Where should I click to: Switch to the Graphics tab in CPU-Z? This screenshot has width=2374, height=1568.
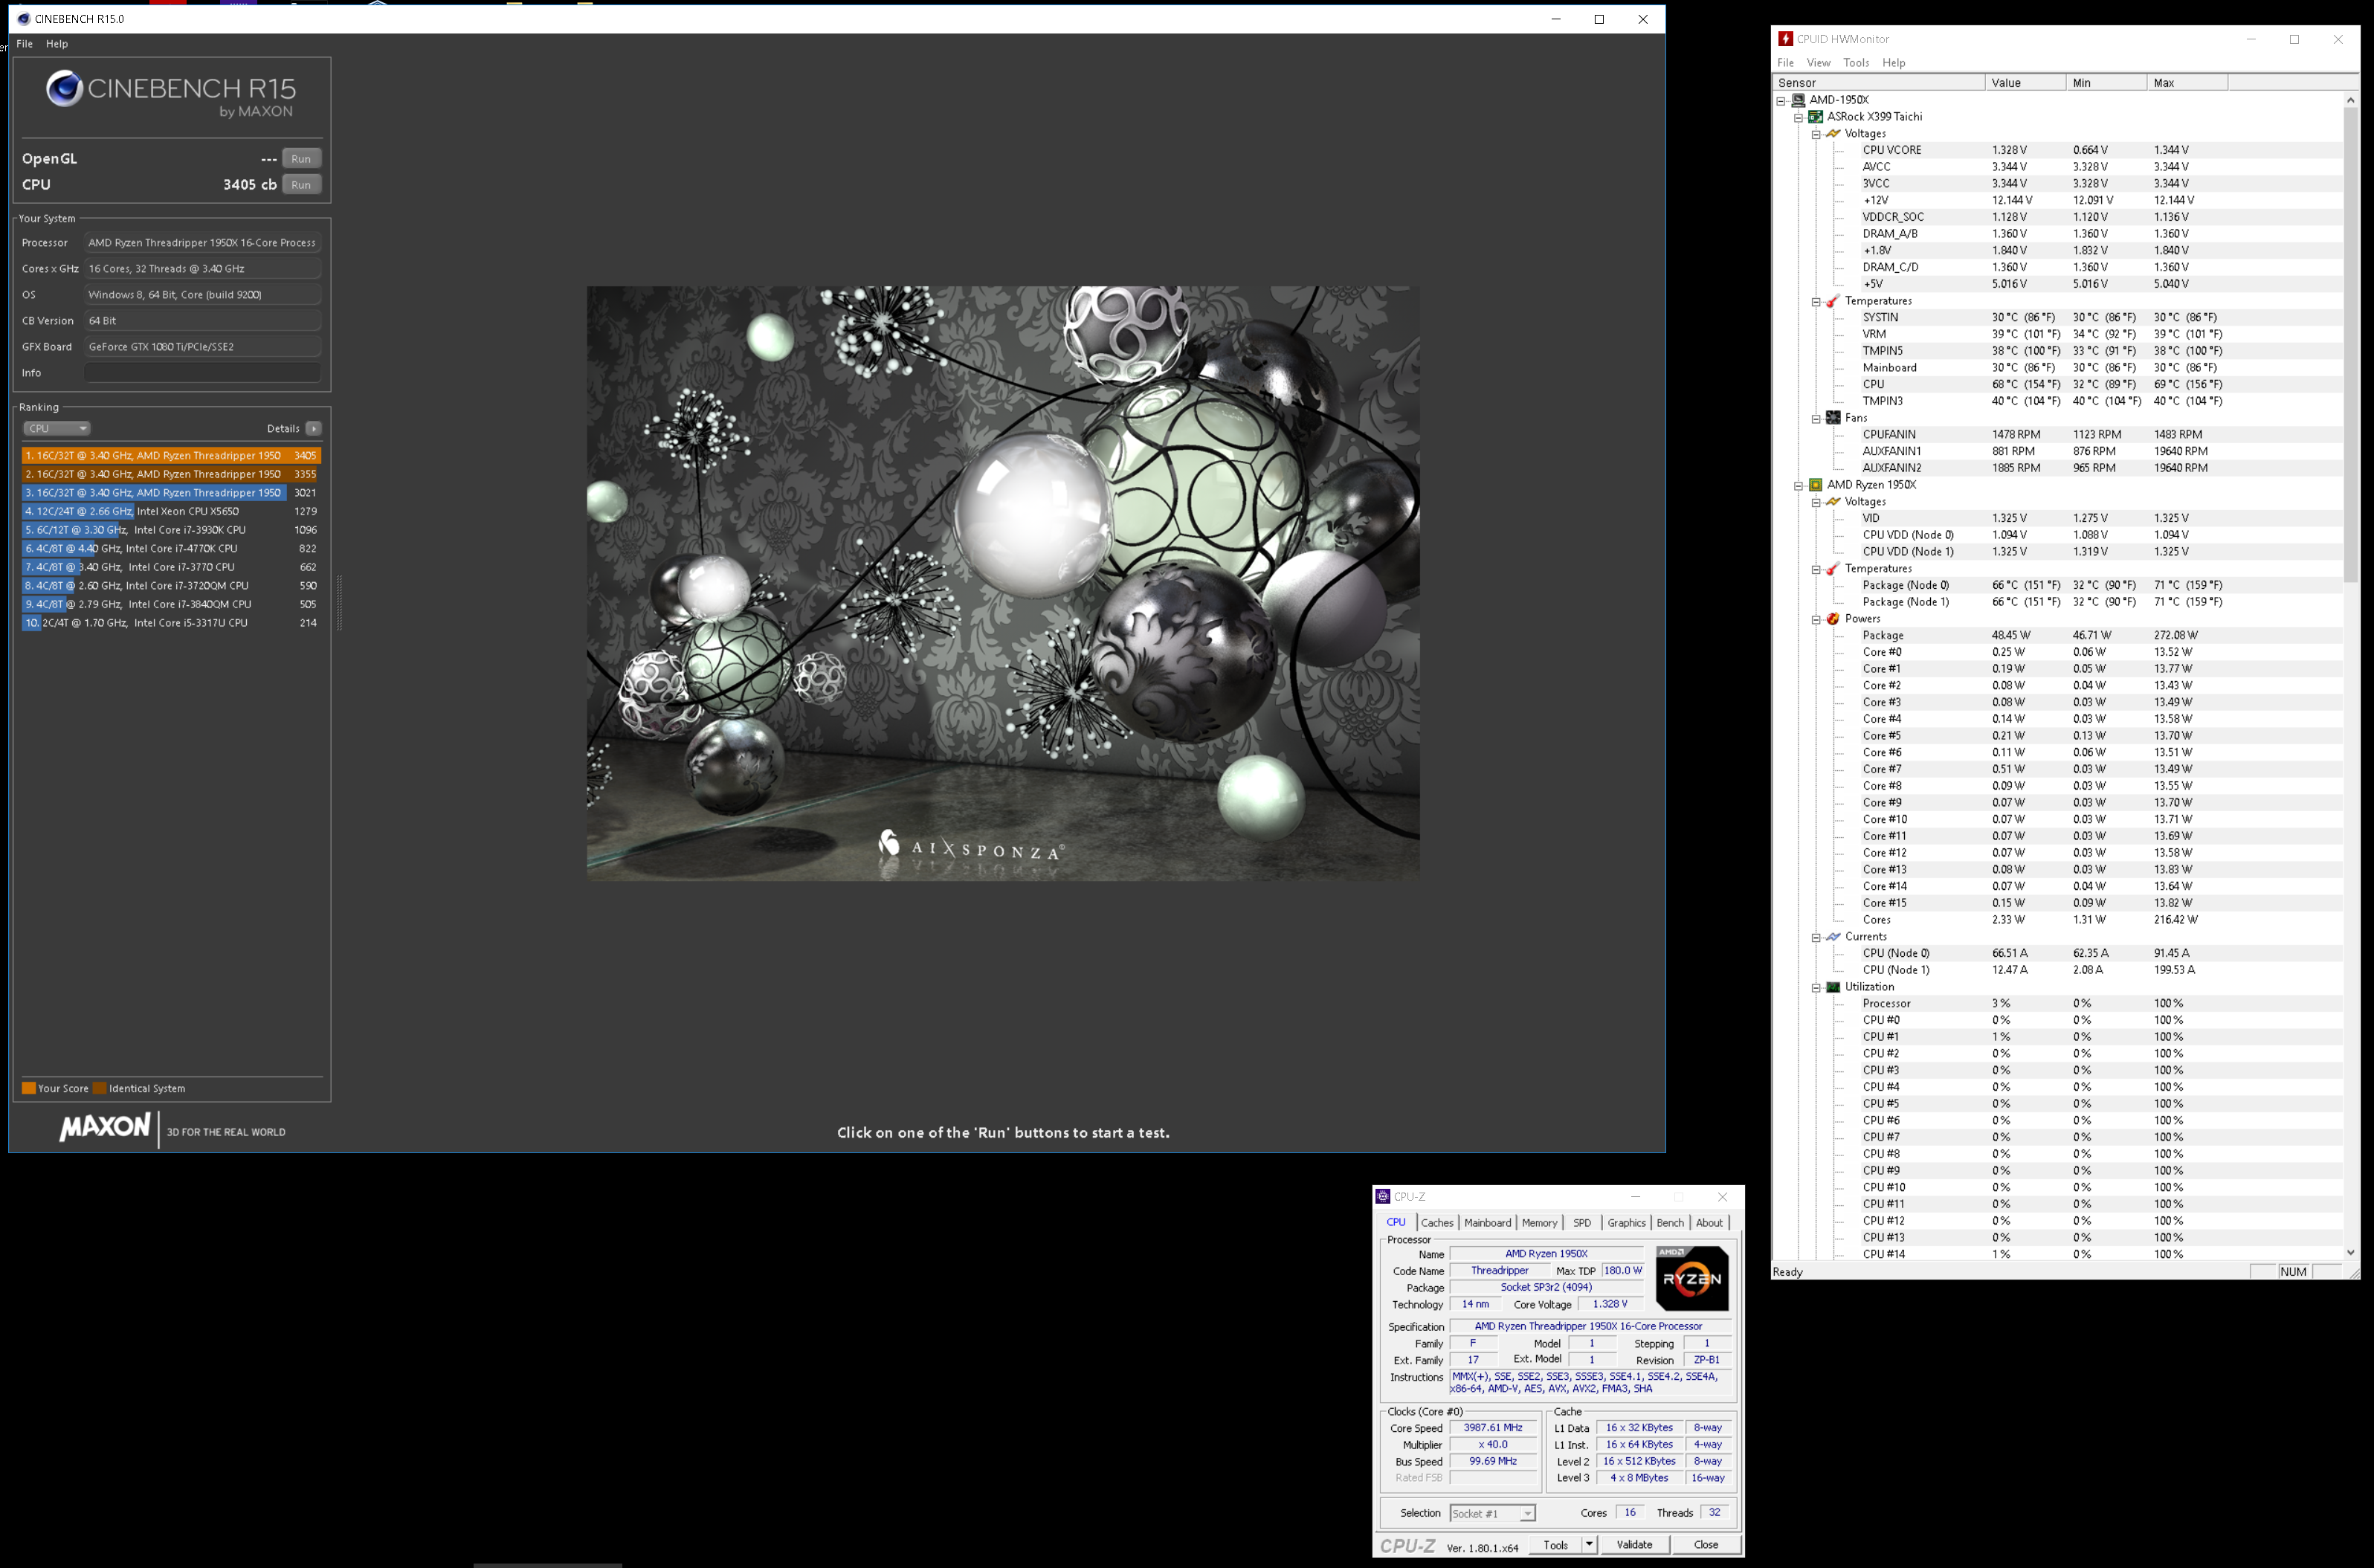[x=1626, y=1223]
